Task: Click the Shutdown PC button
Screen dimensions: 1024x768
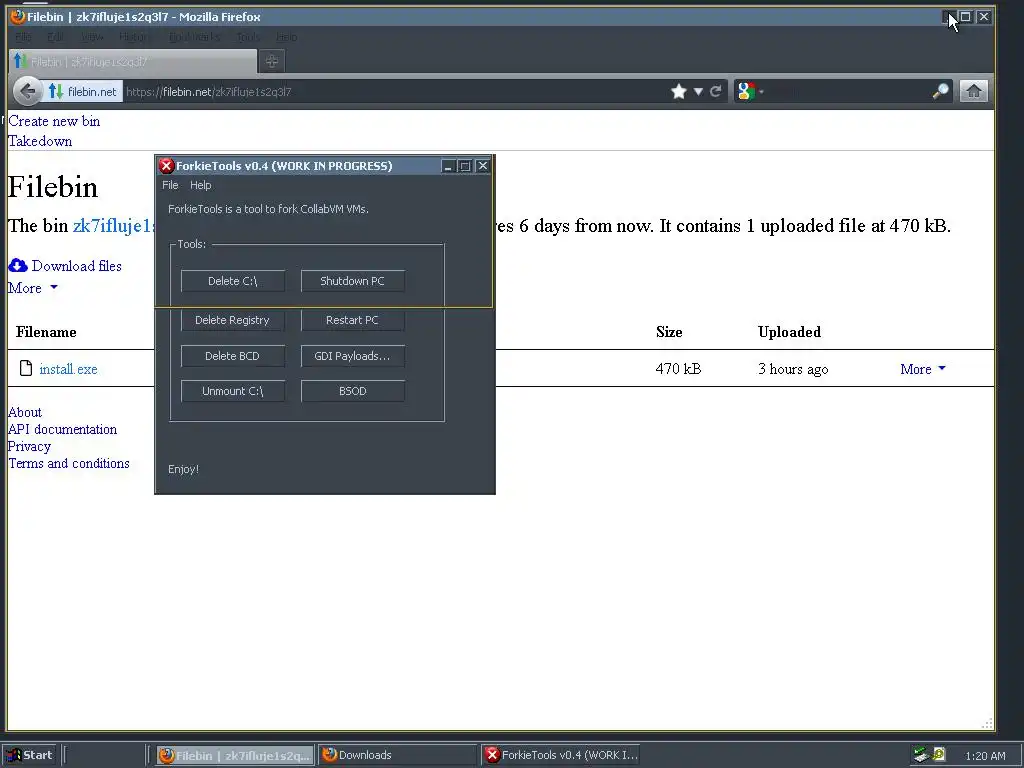Action: (x=353, y=281)
